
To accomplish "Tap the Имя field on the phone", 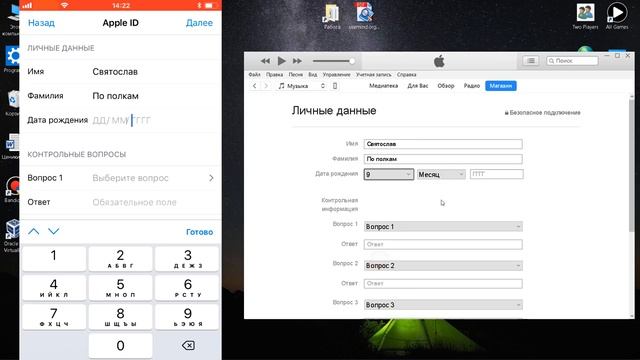I will point(120,72).
